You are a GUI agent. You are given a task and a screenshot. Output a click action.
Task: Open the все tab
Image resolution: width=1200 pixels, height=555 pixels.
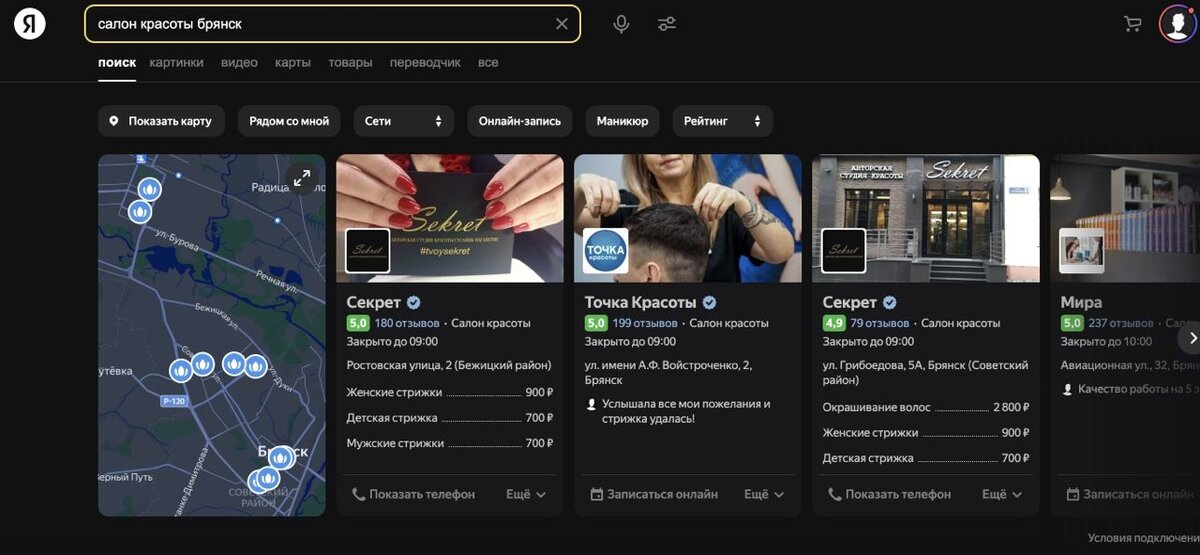pyautogui.click(x=488, y=62)
